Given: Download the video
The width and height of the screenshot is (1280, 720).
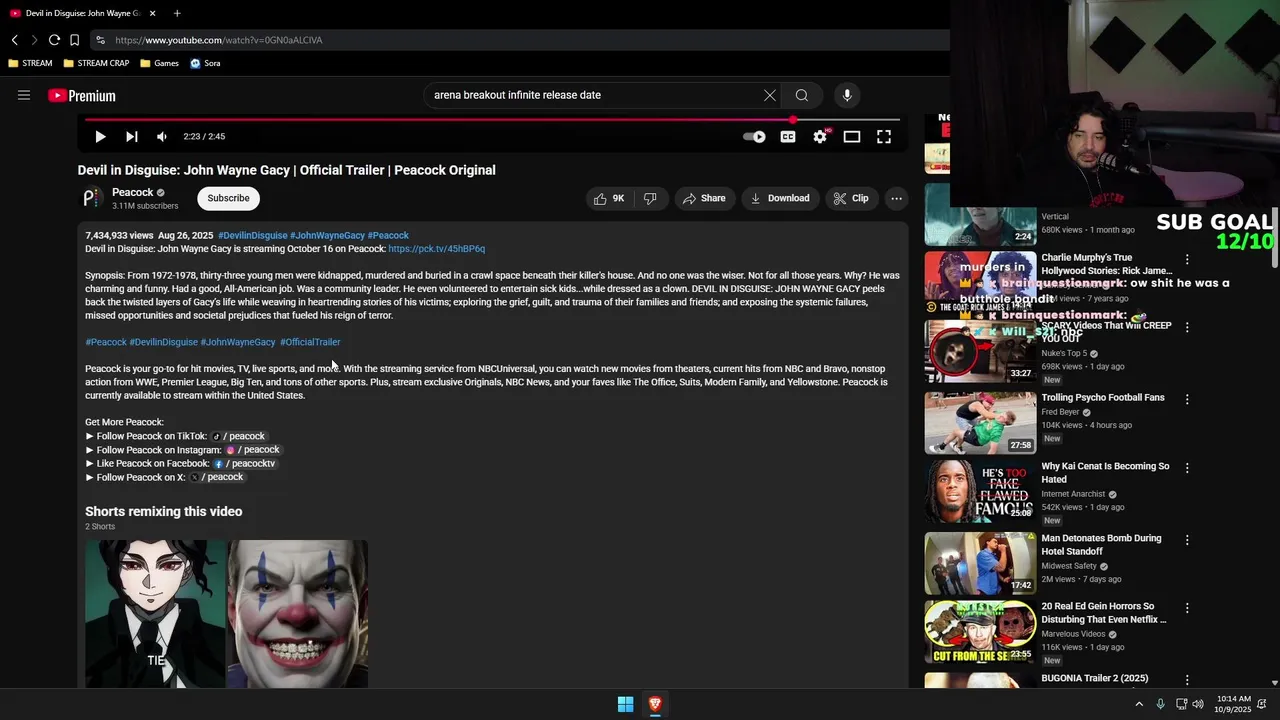Looking at the screenshot, I should 780,198.
